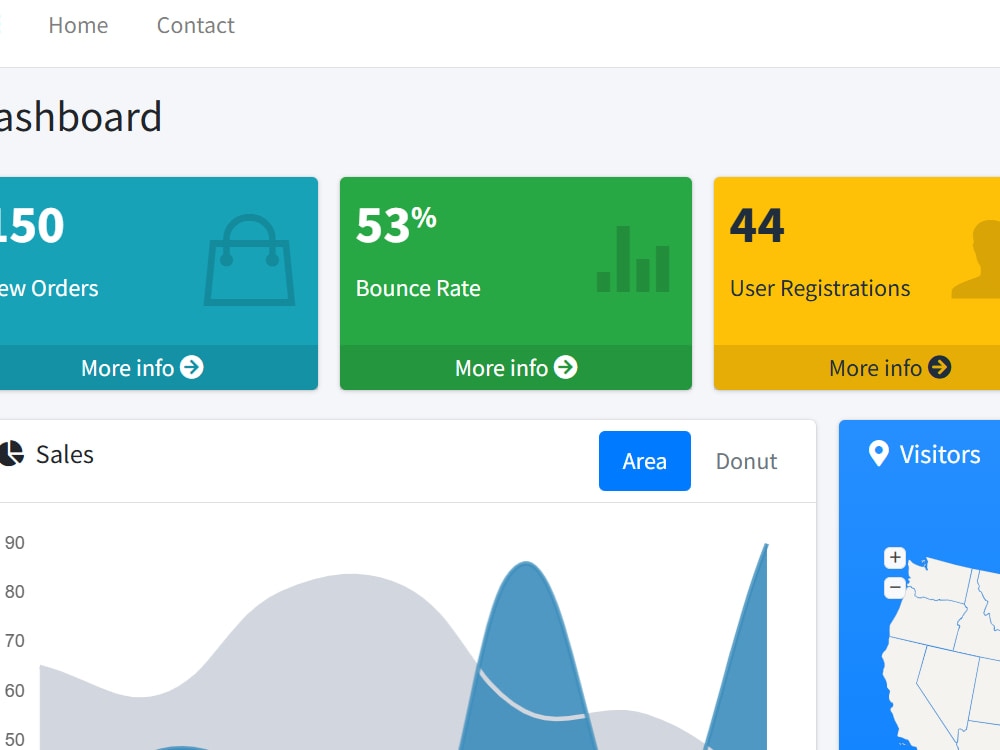Click the 80 axis label on chart
Screen dimensions: 1000x750
coord(15,592)
